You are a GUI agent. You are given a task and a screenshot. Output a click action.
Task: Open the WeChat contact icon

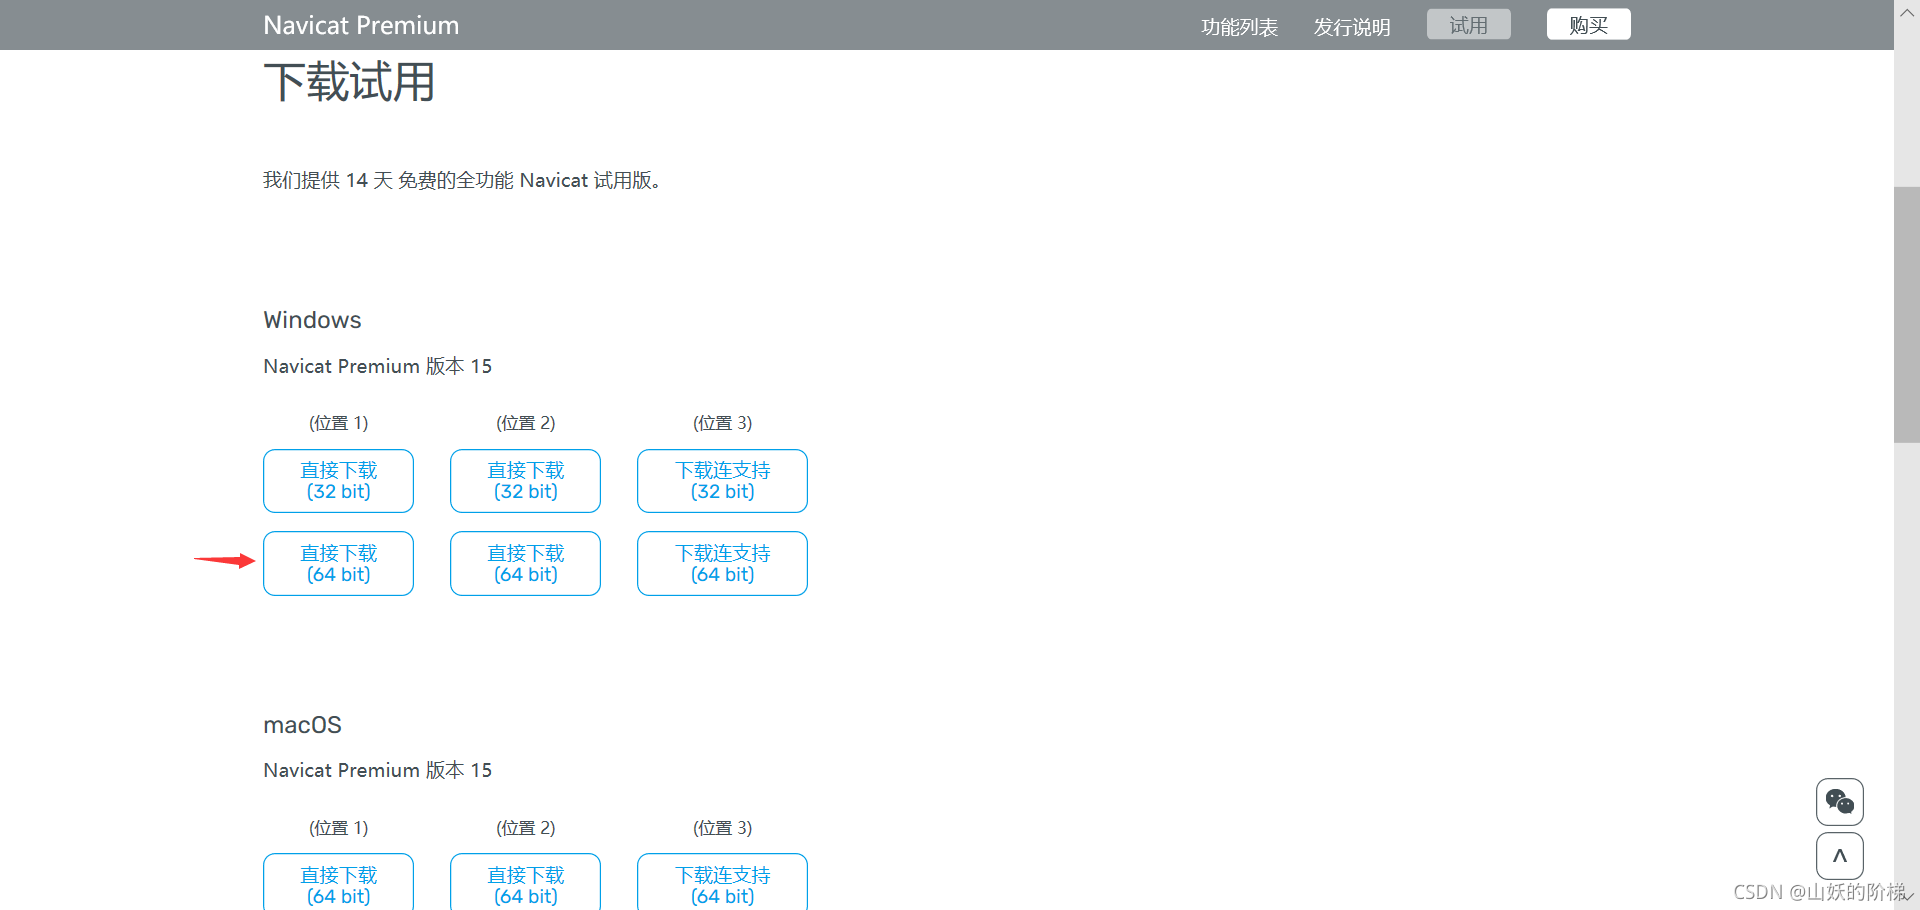click(1839, 801)
